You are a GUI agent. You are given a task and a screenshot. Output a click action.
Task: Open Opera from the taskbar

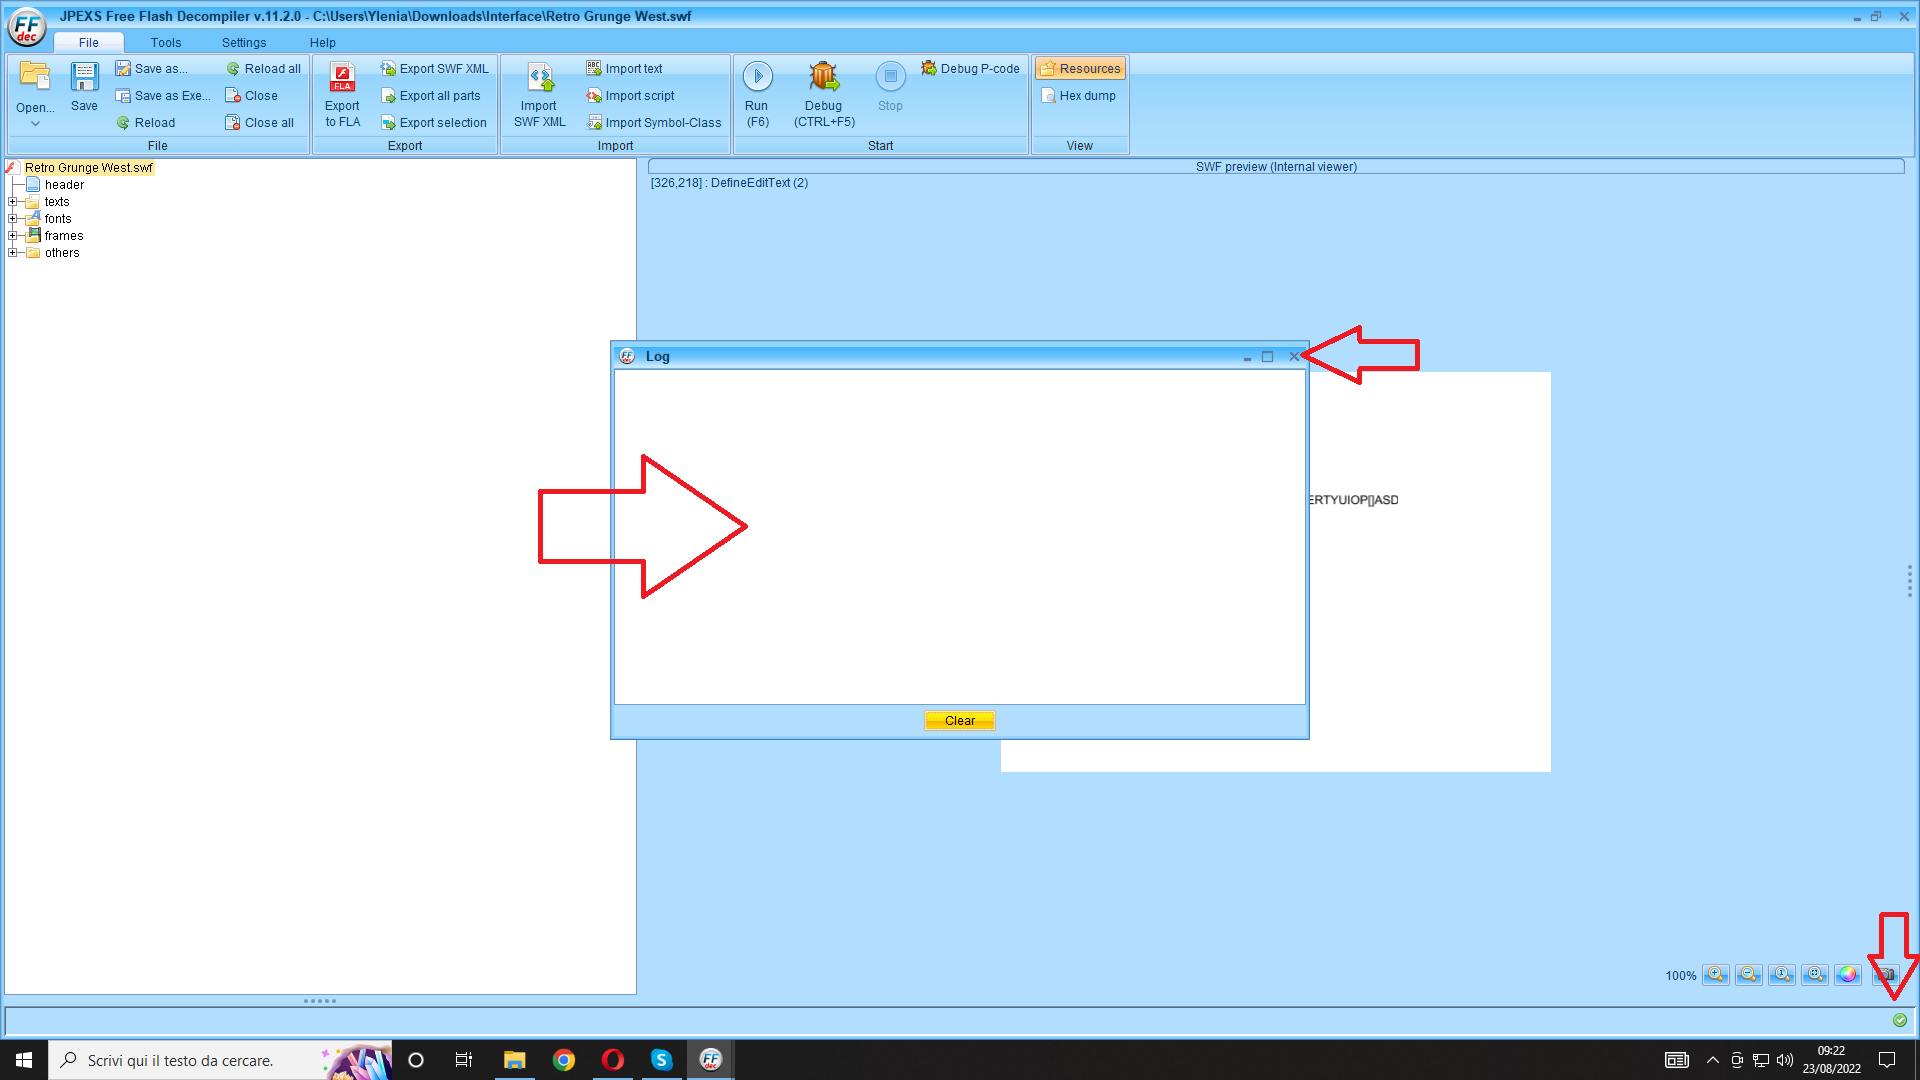click(613, 1060)
